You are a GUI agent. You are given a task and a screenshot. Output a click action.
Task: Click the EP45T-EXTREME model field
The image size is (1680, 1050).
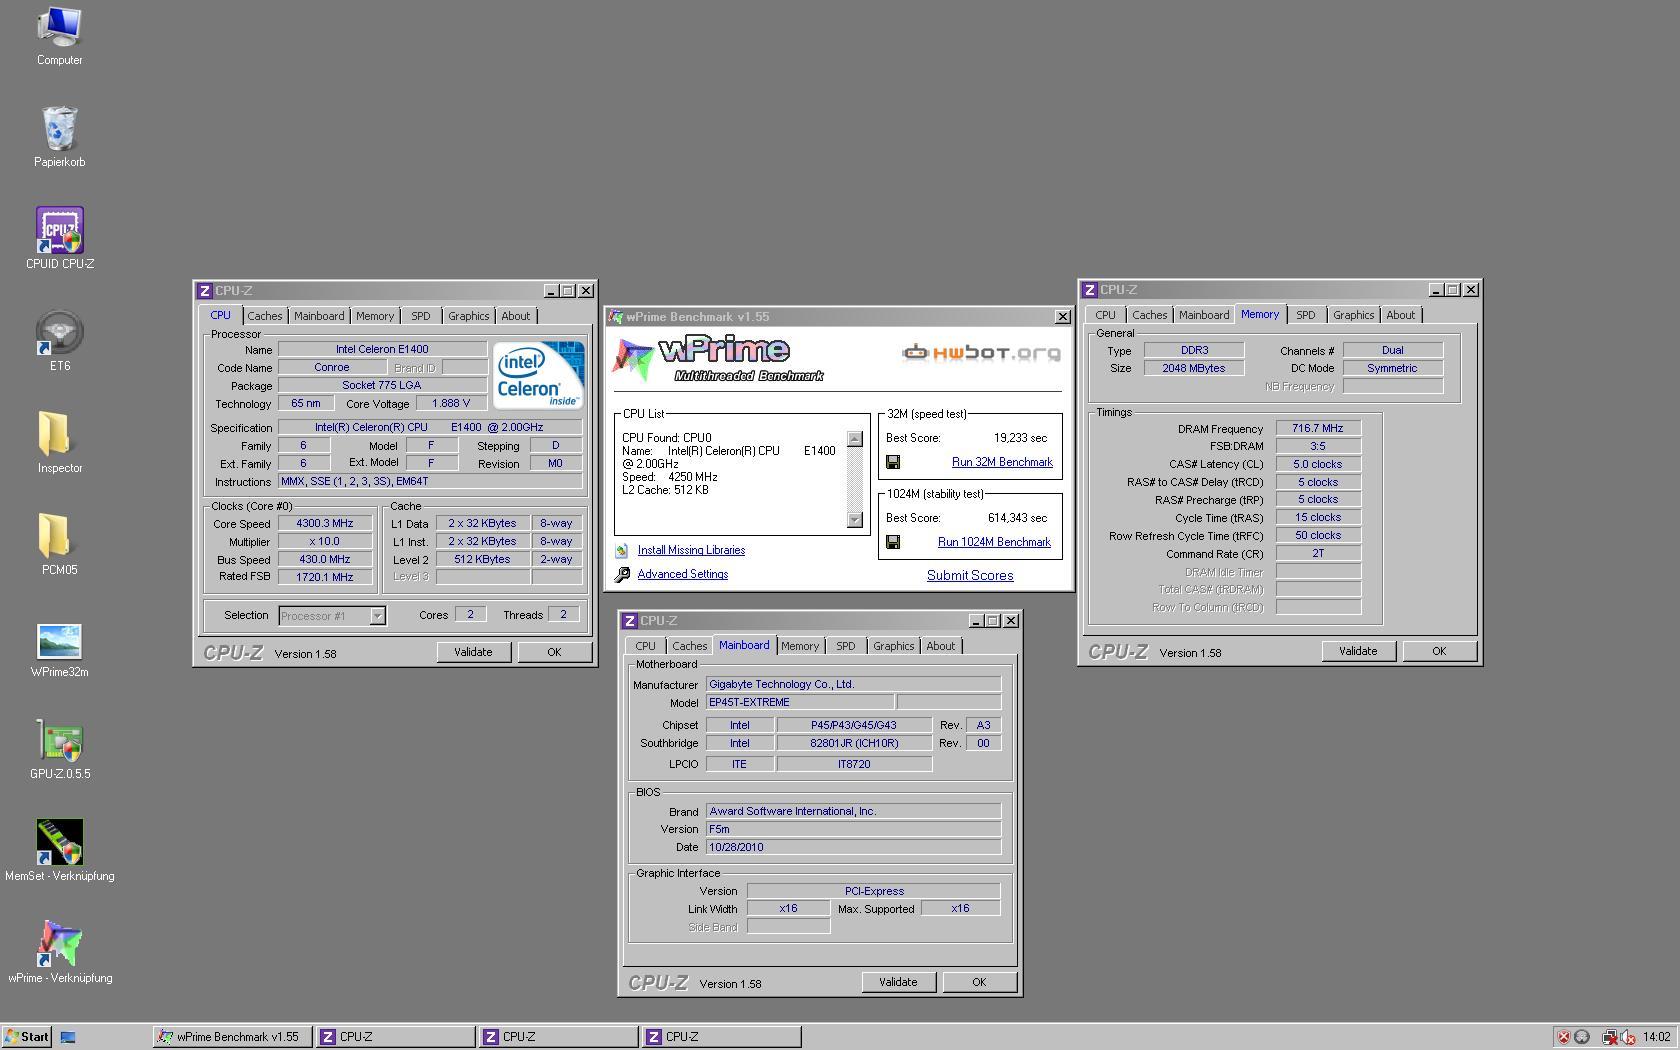point(800,702)
